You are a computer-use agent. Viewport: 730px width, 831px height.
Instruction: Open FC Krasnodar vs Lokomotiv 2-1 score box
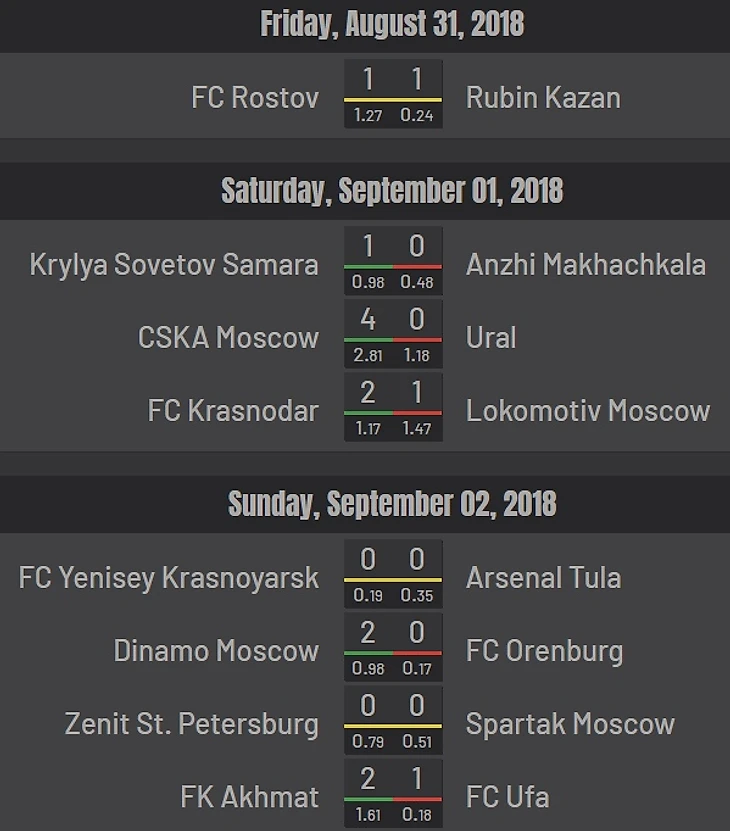pyautogui.click(x=393, y=407)
